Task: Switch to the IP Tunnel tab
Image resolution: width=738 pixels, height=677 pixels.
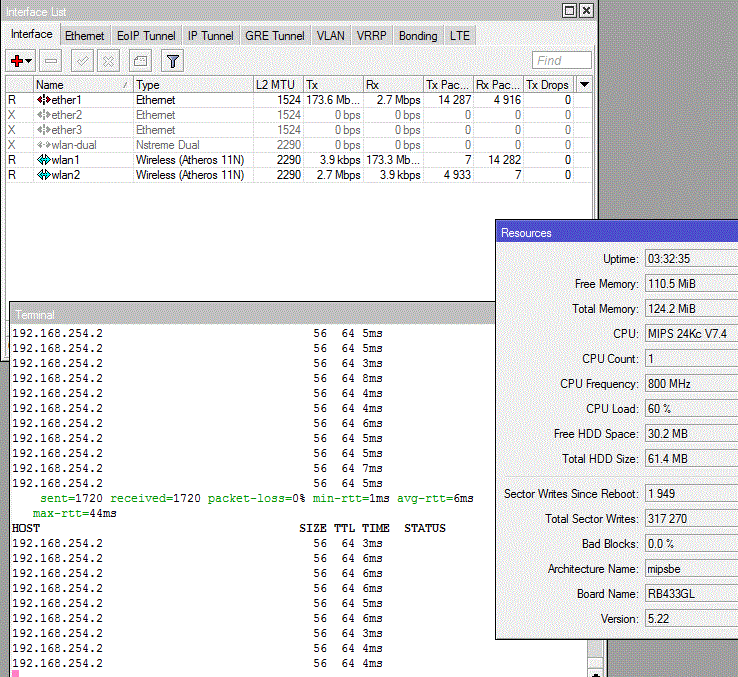Action: pyautogui.click(x=210, y=36)
